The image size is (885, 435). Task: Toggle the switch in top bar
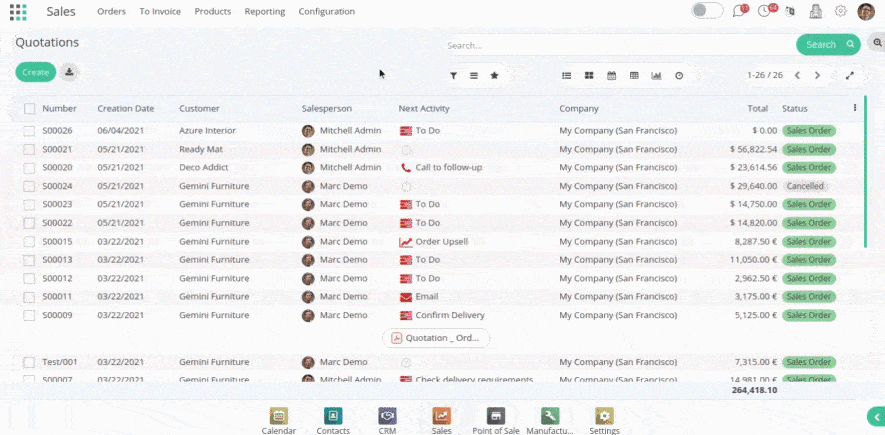(x=707, y=11)
